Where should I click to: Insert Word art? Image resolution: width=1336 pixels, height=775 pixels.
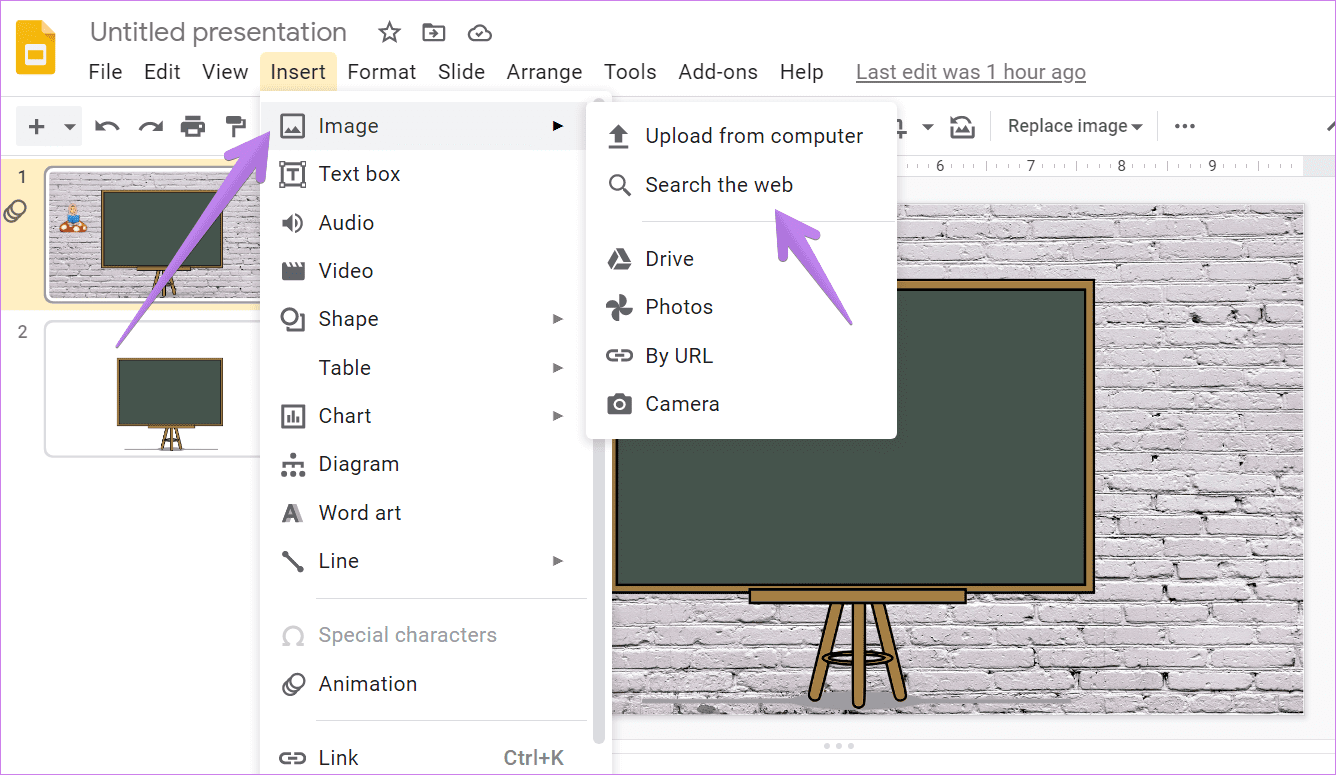click(423, 512)
